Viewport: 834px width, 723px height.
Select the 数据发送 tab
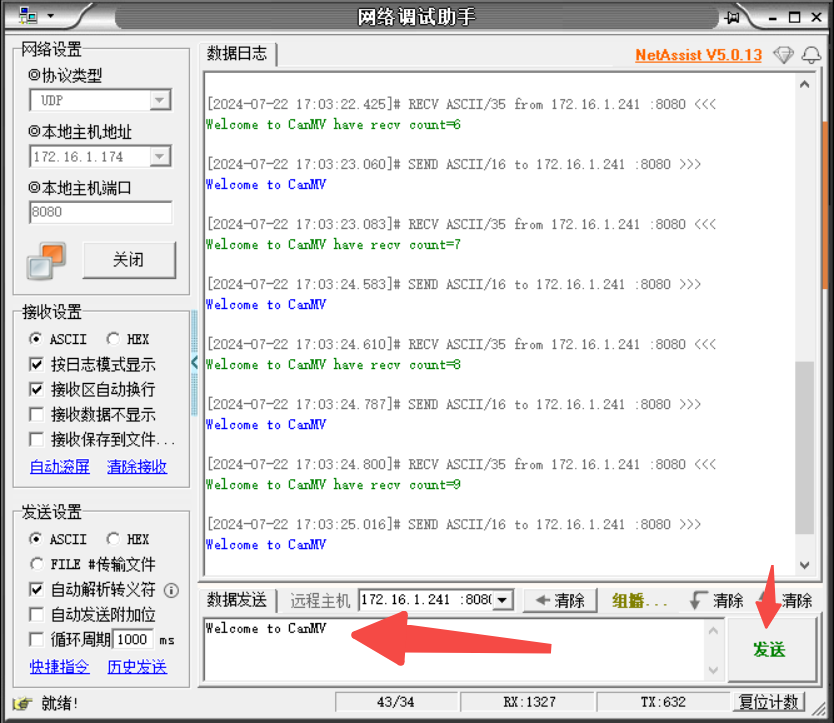point(237,600)
